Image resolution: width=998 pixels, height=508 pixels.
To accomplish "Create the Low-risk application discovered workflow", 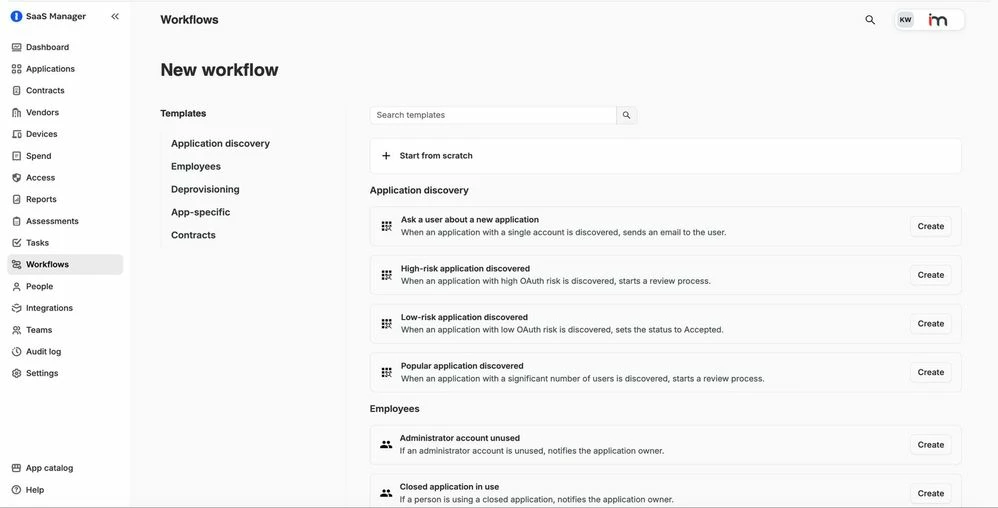I will click(931, 323).
